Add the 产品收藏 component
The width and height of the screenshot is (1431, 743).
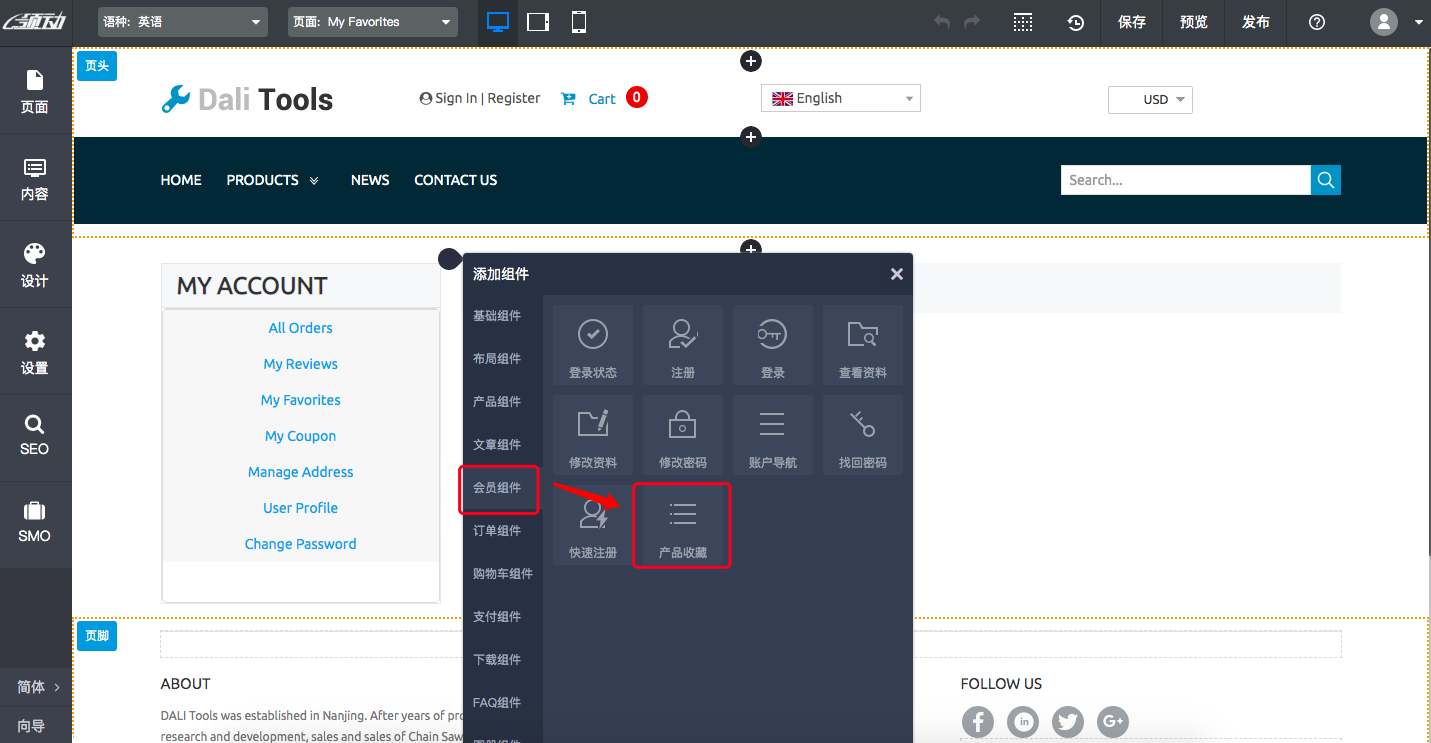tap(682, 526)
